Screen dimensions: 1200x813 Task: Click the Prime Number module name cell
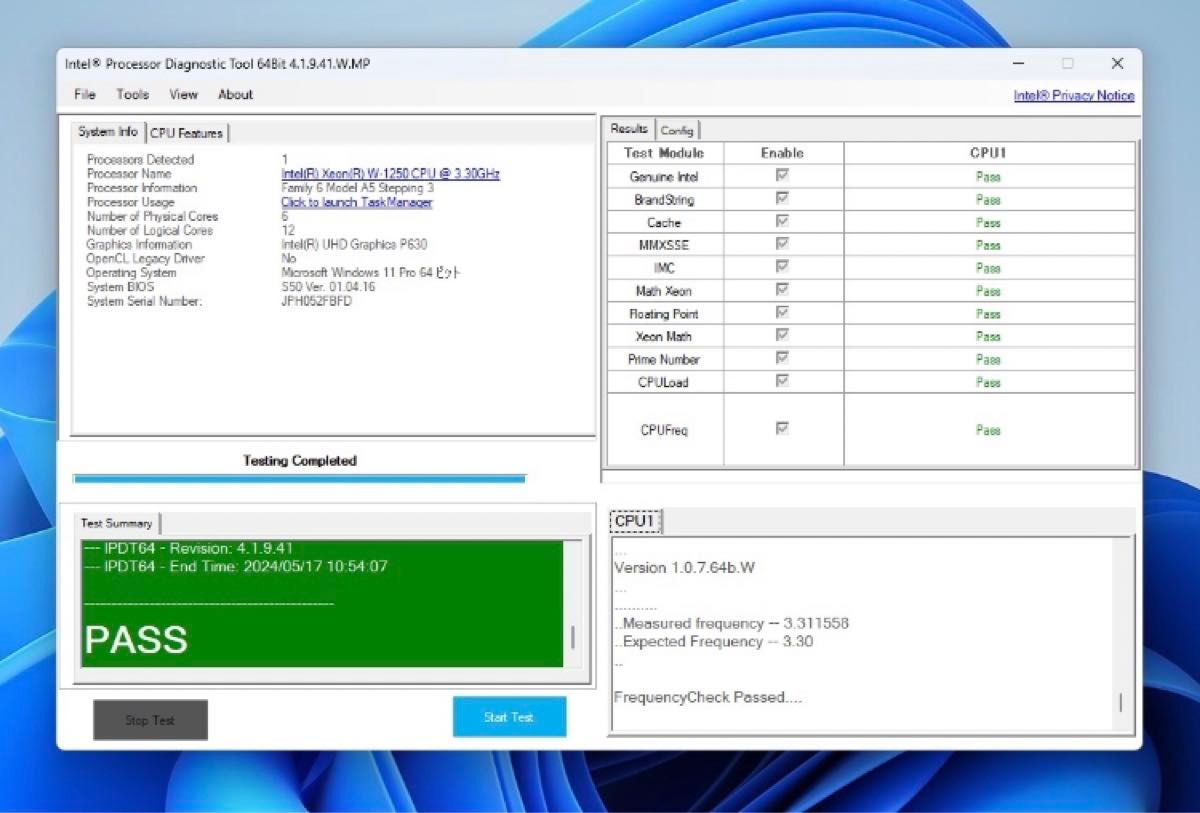click(665, 360)
